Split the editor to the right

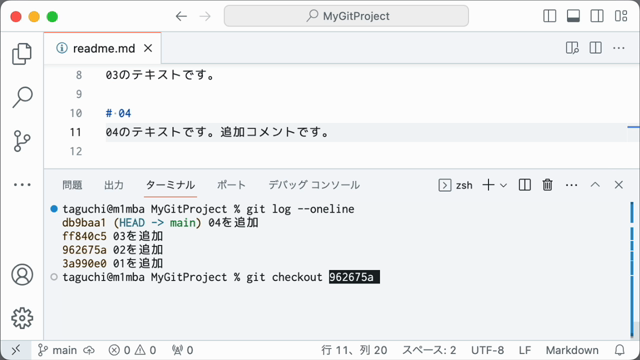(x=596, y=48)
